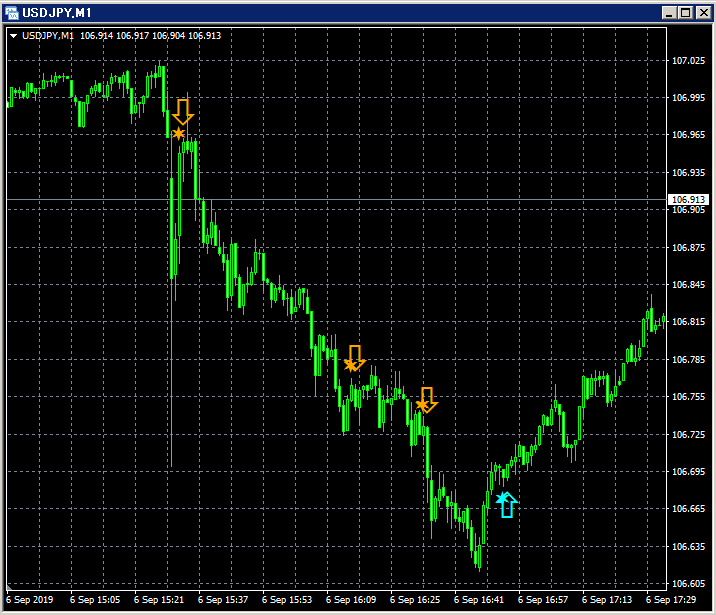716x615 pixels.
Task: Select the orange sell arrow near 106.755
Action: click(x=427, y=400)
